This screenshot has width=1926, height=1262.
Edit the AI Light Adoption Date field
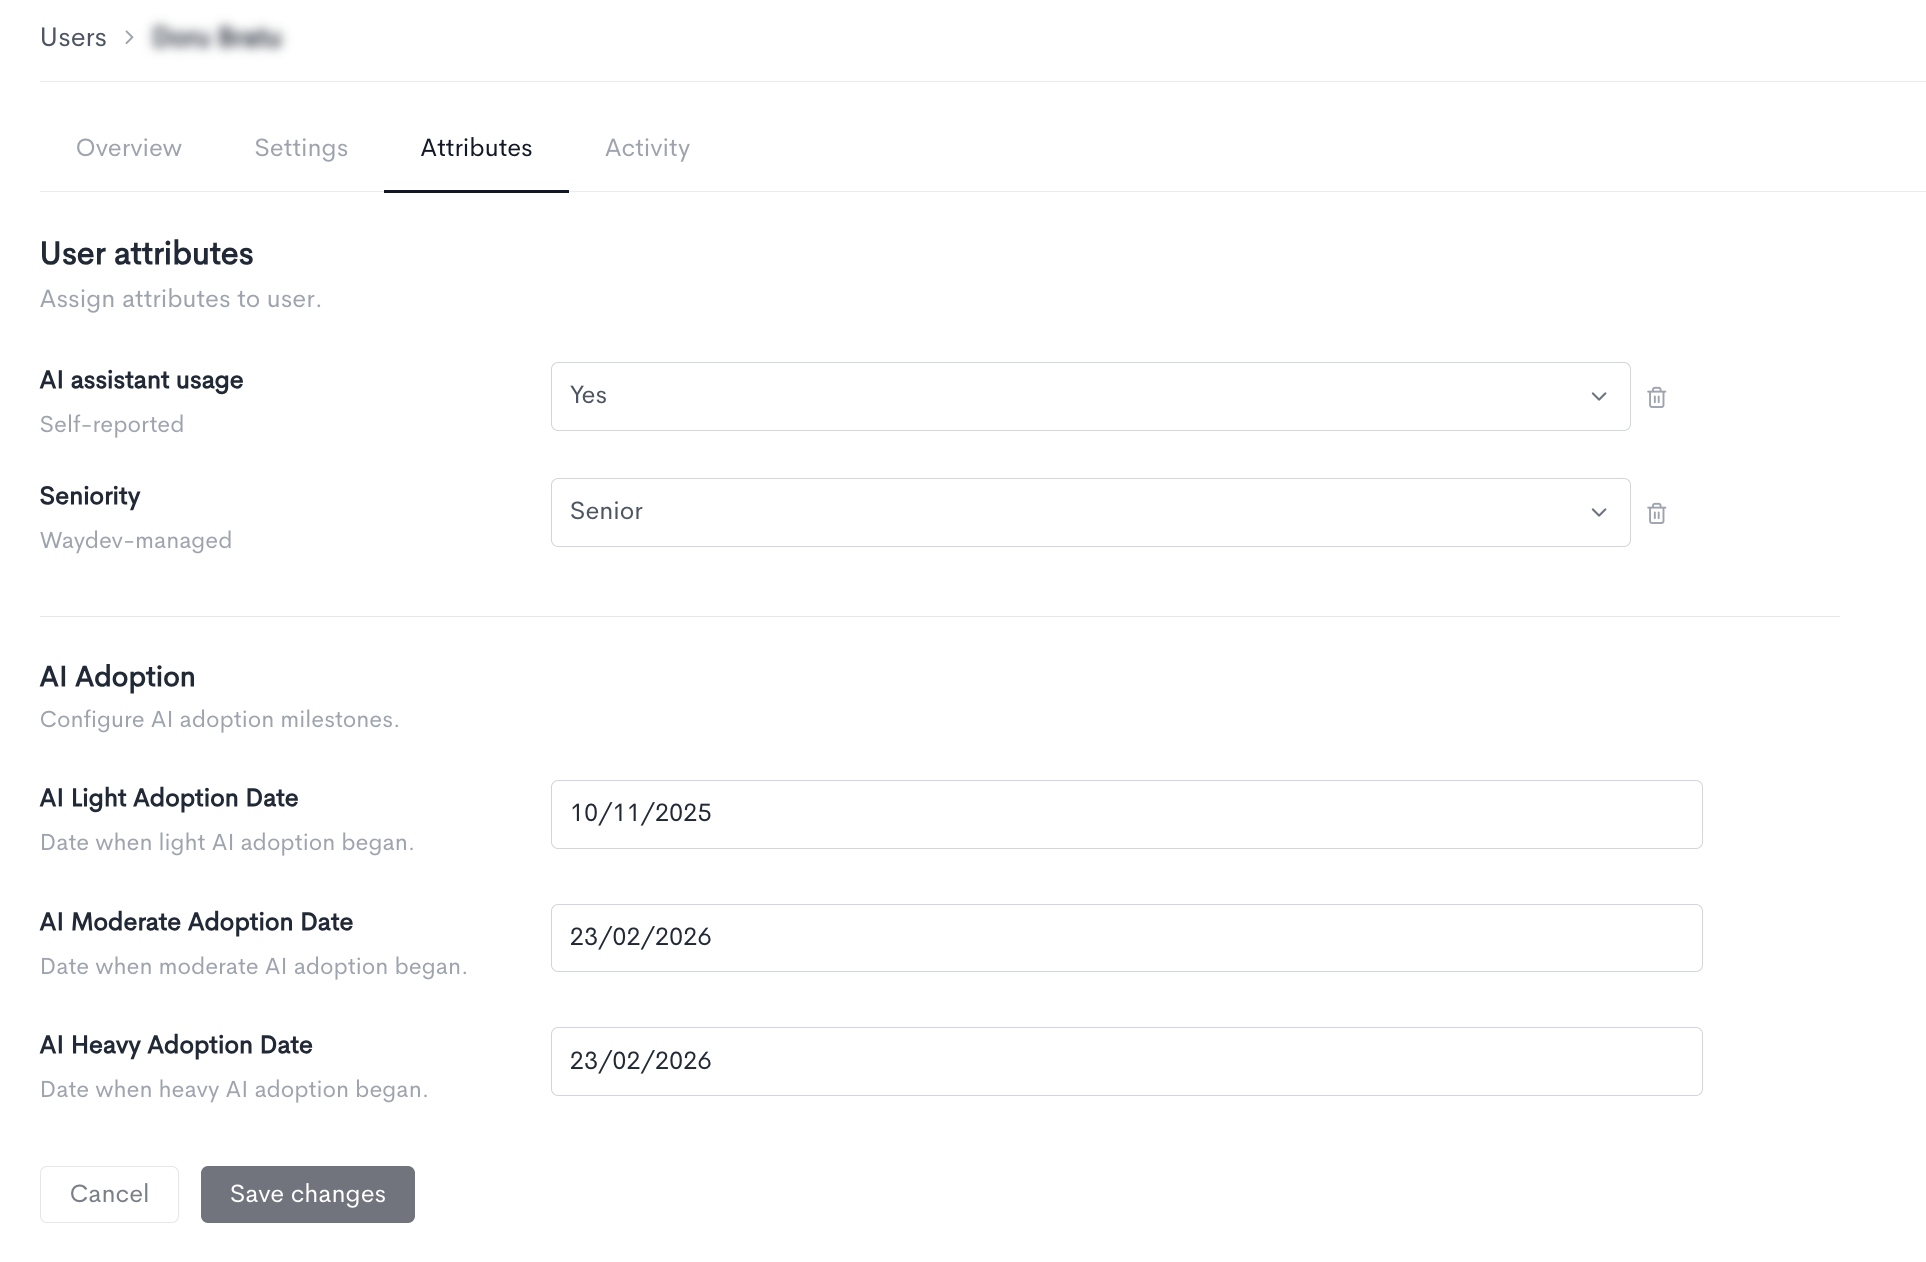pyautogui.click(x=1126, y=814)
